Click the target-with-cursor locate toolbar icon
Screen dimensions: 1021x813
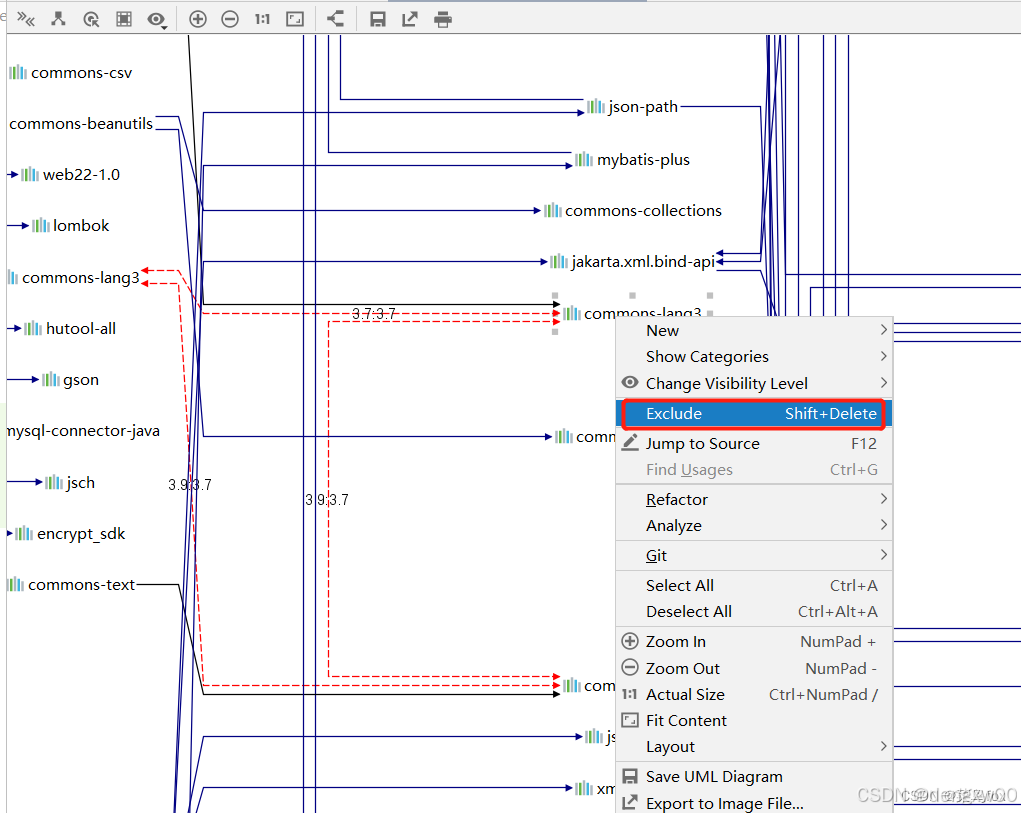click(x=91, y=20)
